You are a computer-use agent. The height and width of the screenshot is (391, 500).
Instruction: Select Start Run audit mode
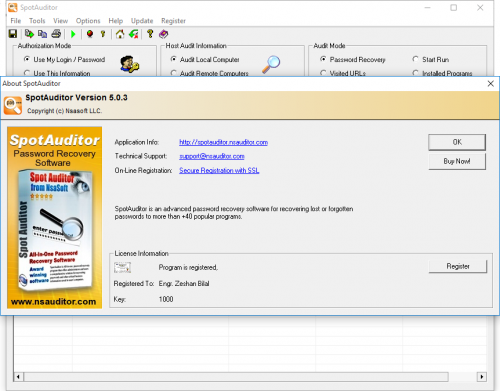click(x=431, y=59)
